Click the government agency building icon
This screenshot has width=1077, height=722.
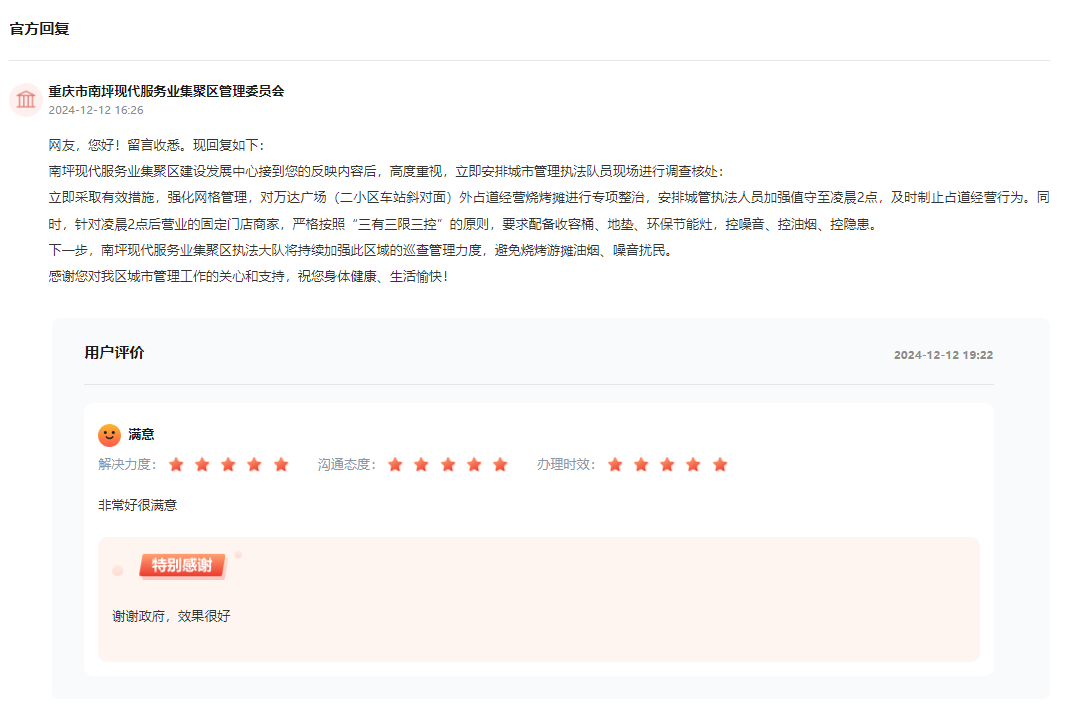coord(24,99)
